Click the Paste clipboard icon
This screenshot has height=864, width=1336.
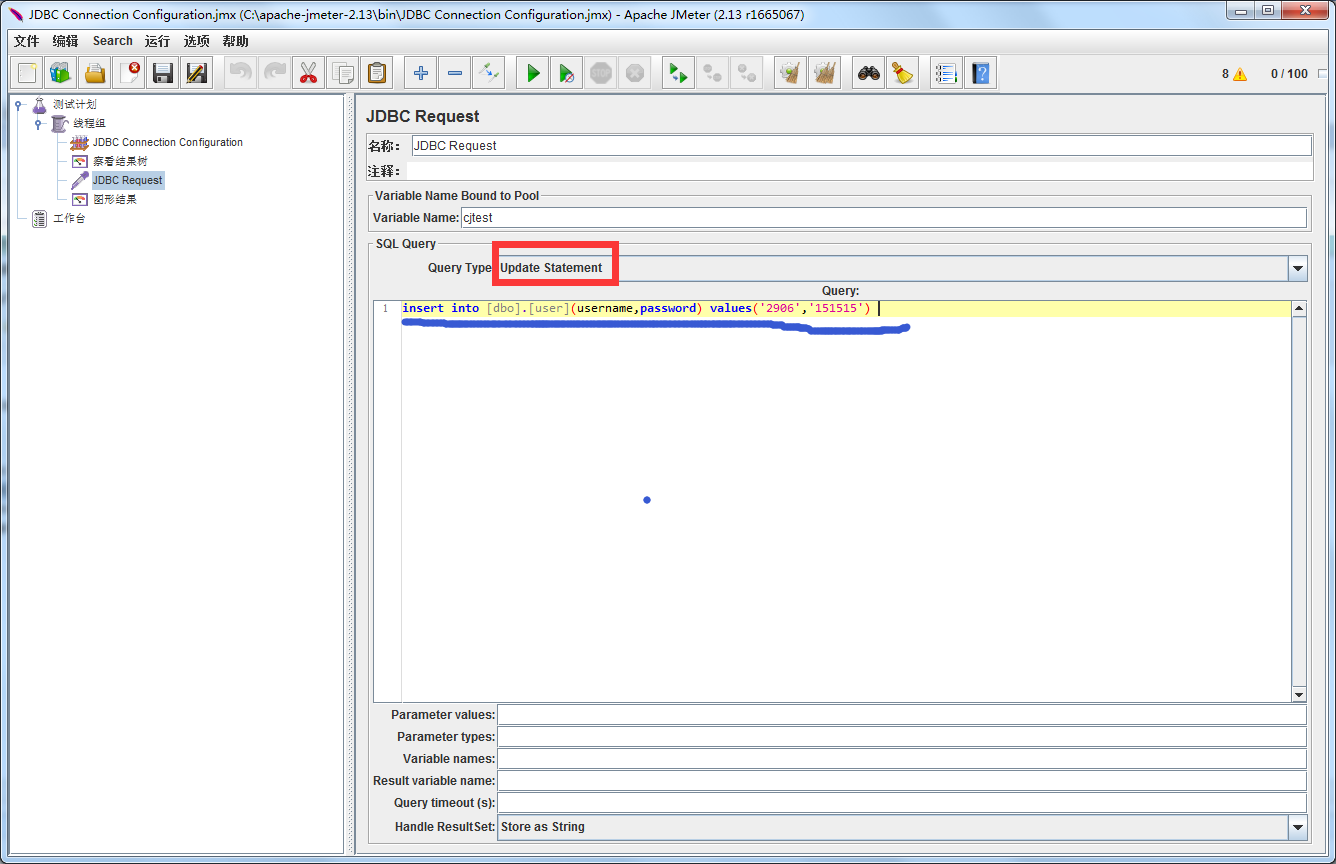coord(377,73)
